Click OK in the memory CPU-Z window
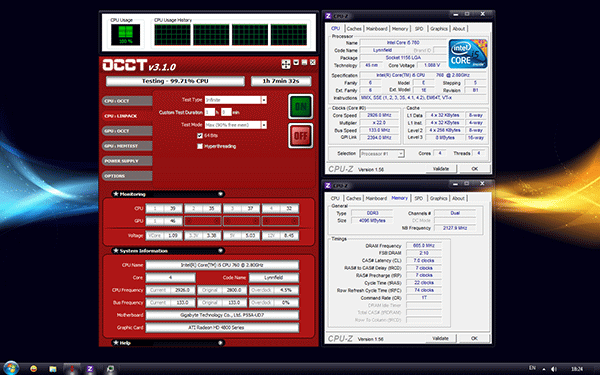The width and height of the screenshot is (600, 375). coord(474,338)
